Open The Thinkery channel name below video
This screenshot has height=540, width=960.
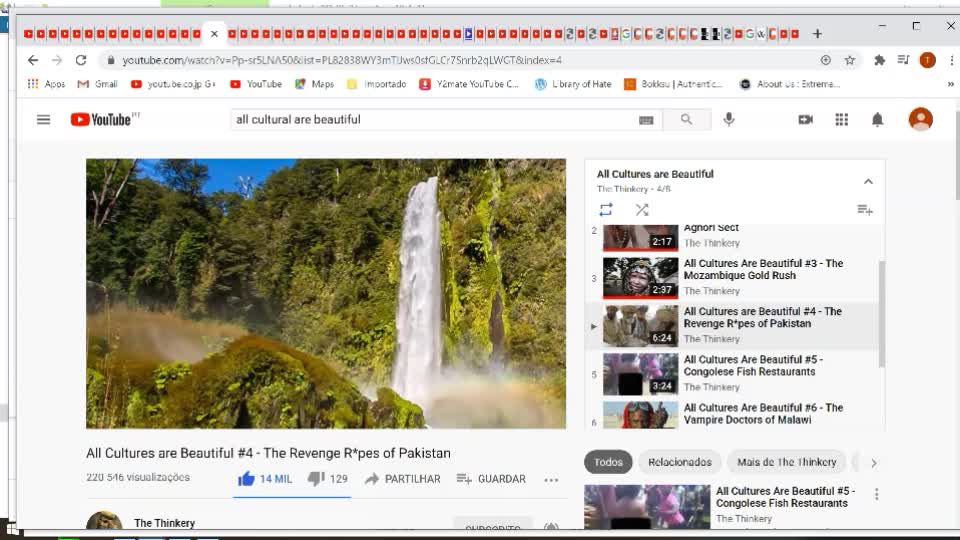pyautogui.click(x=164, y=523)
